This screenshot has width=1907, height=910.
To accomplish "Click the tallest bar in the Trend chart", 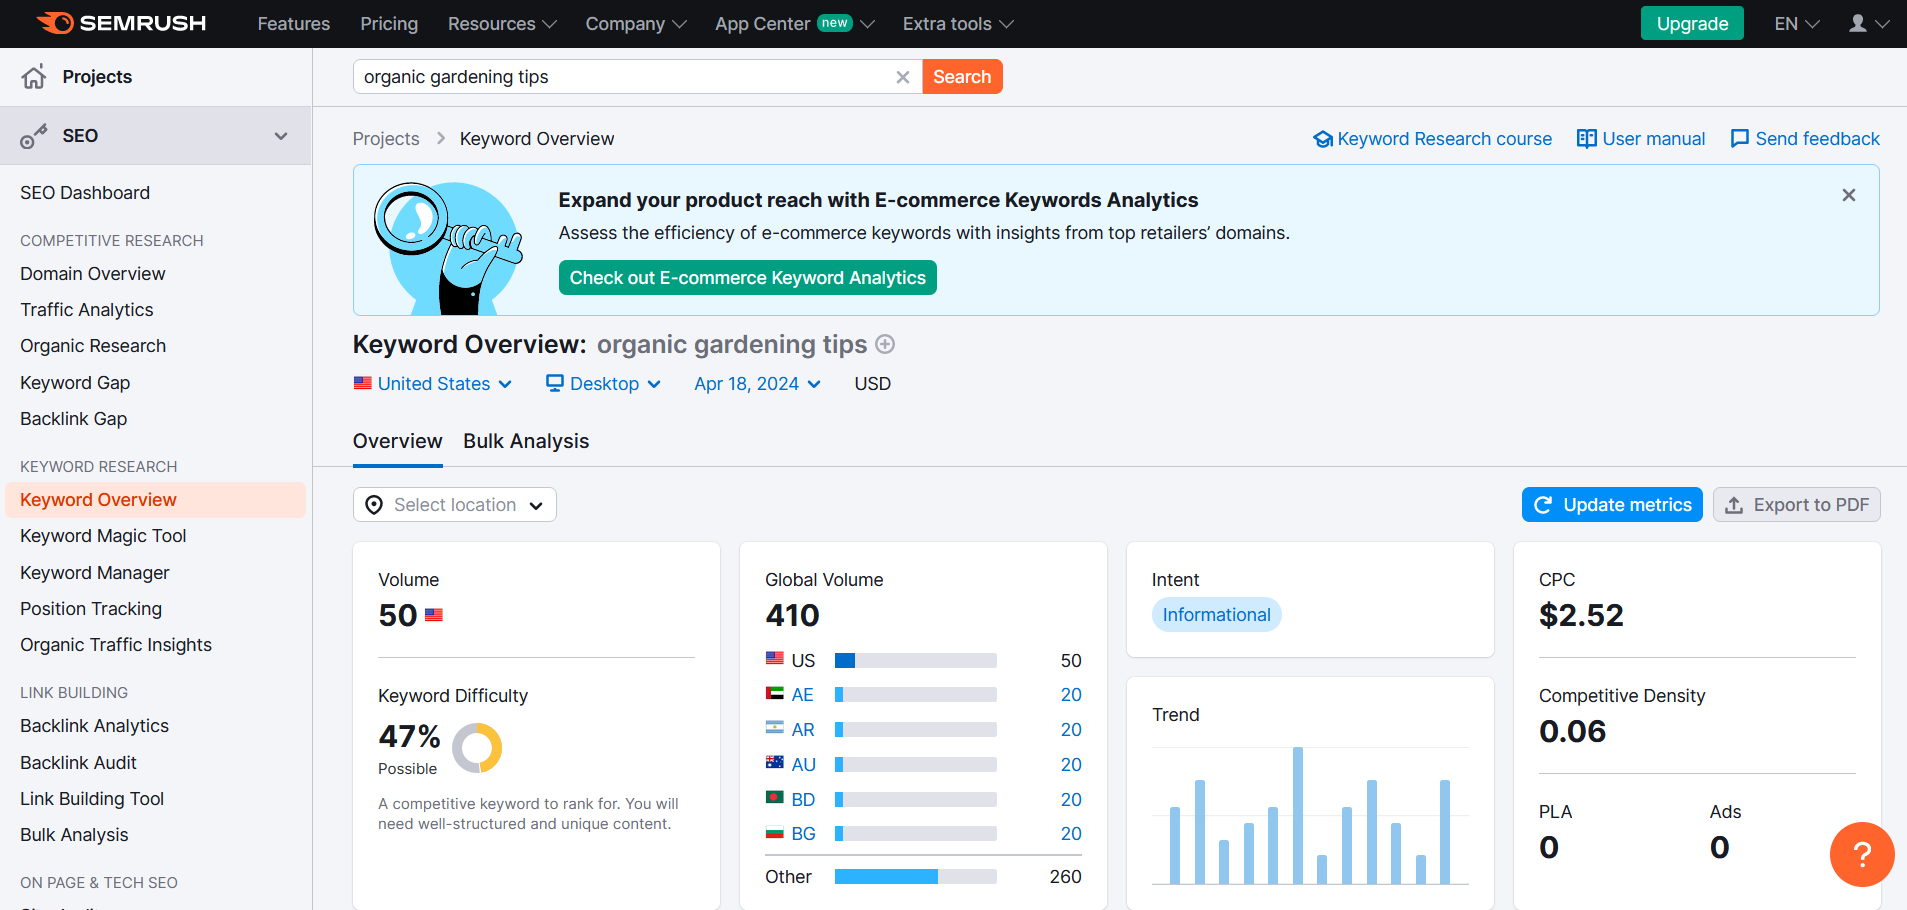I will (1298, 815).
